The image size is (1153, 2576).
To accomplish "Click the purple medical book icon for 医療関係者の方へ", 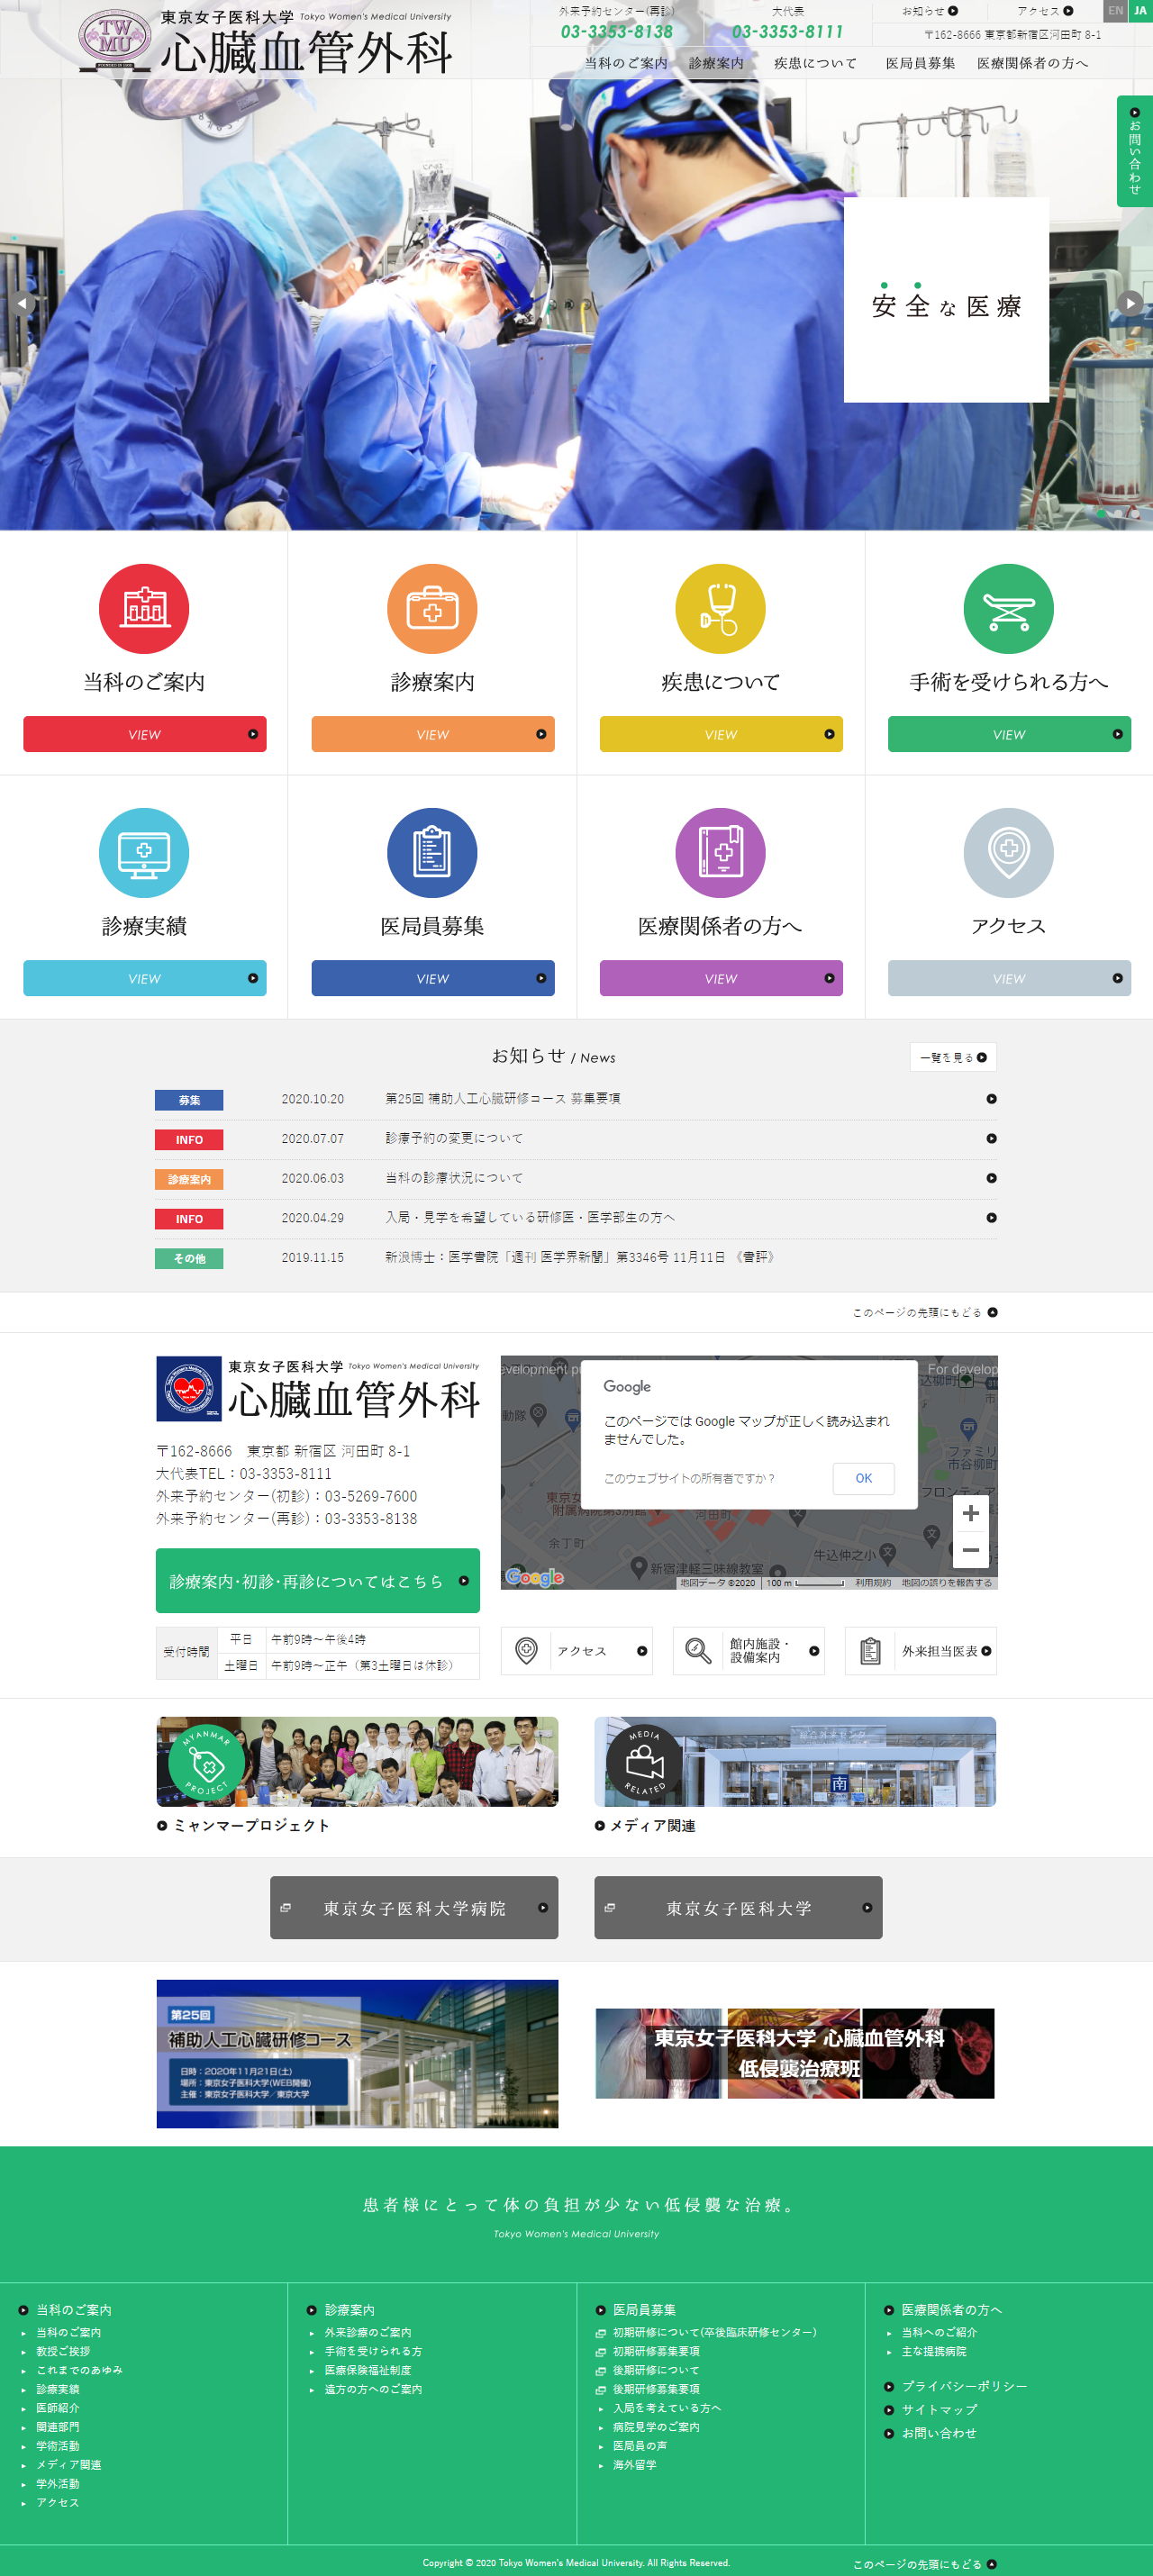I will coord(720,852).
